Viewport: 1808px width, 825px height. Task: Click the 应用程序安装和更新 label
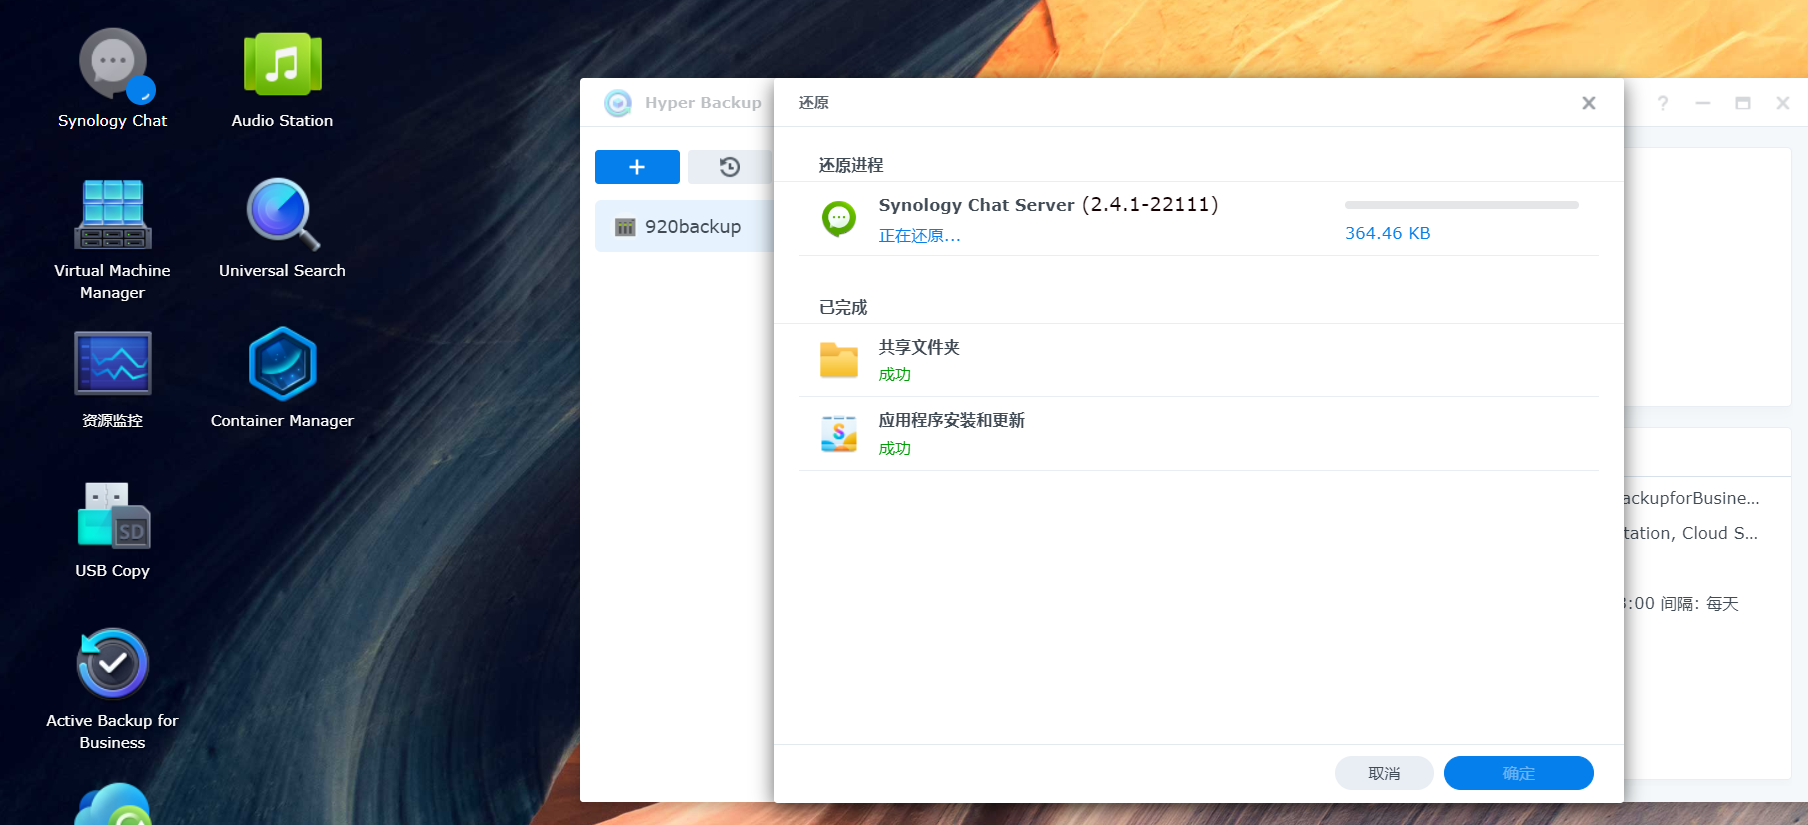[951, 420]
